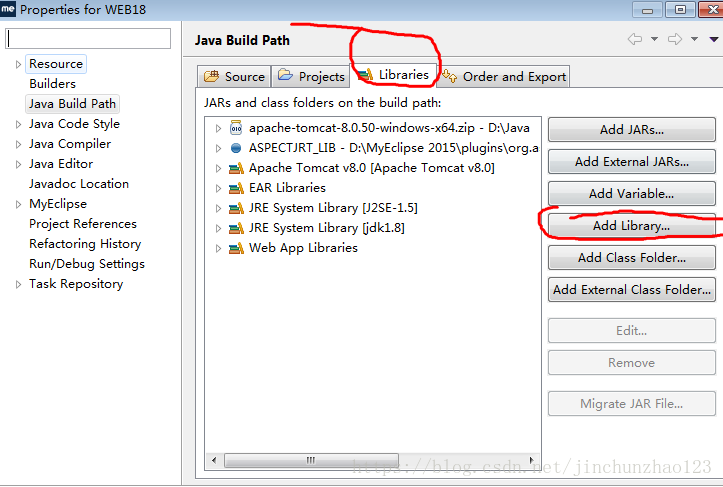Viewport: 723px width, 487px height.
Task: Select Java Code Style tree item
Action: [74, 124]
